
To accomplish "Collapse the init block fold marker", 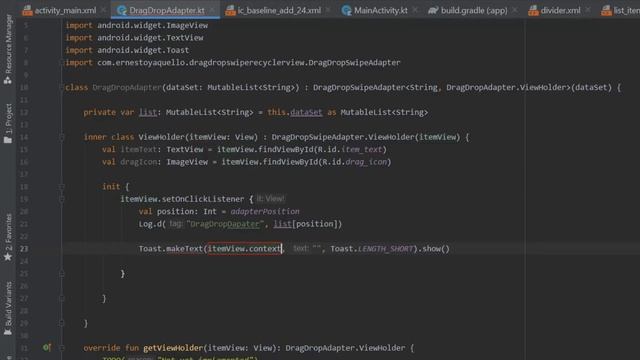I will tap(62, 187).
